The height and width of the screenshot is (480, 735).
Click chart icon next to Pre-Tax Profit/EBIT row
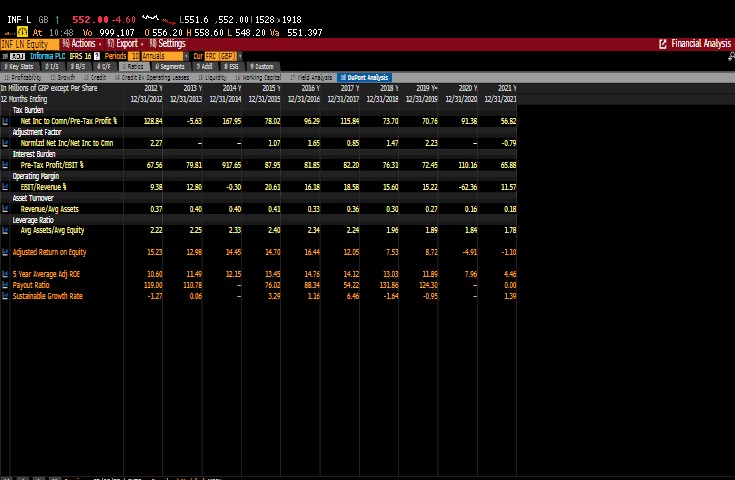[x=5, y=165]
